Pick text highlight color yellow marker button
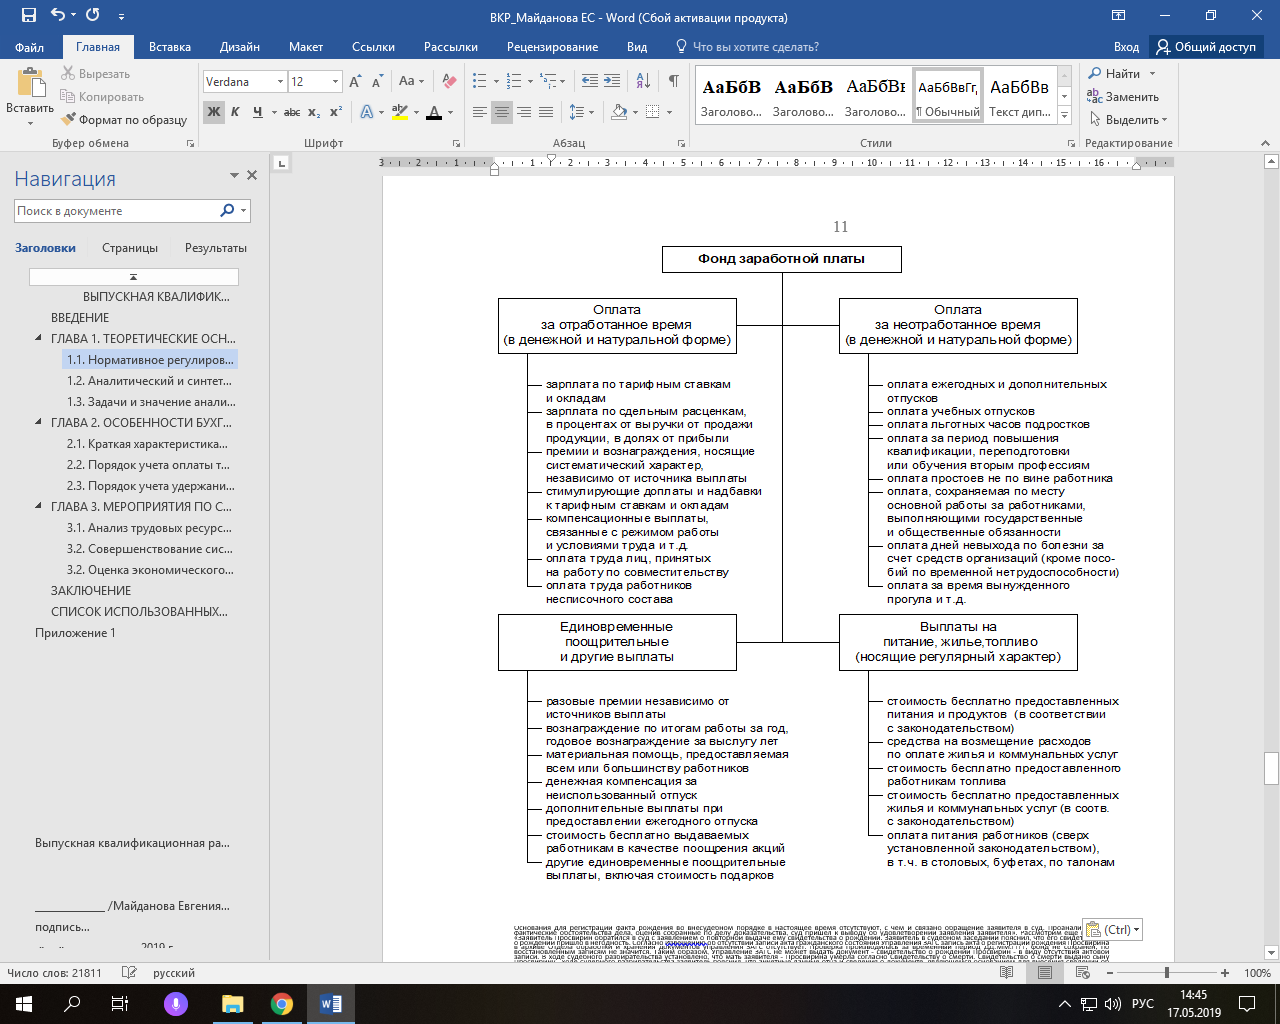This screenshot has width=1280, height=1024. tap(399, 112)
